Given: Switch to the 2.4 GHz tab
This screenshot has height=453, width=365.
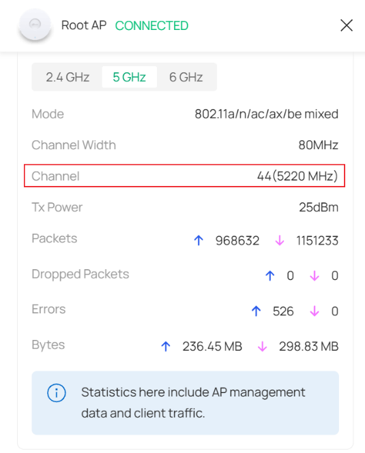Looking at the screenshot, I should point(67,77).
